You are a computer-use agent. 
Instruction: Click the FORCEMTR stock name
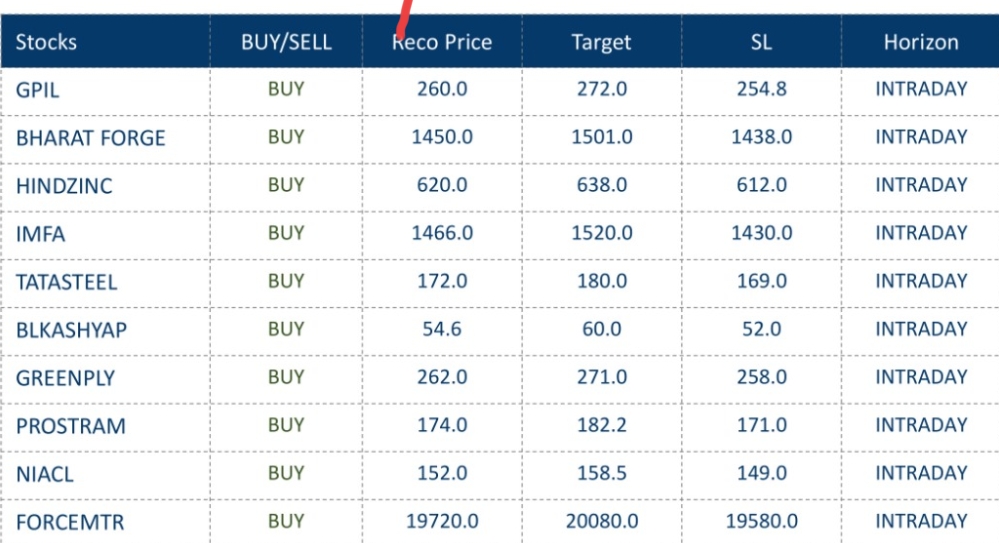pyautogui.click(x=70, y=522)
